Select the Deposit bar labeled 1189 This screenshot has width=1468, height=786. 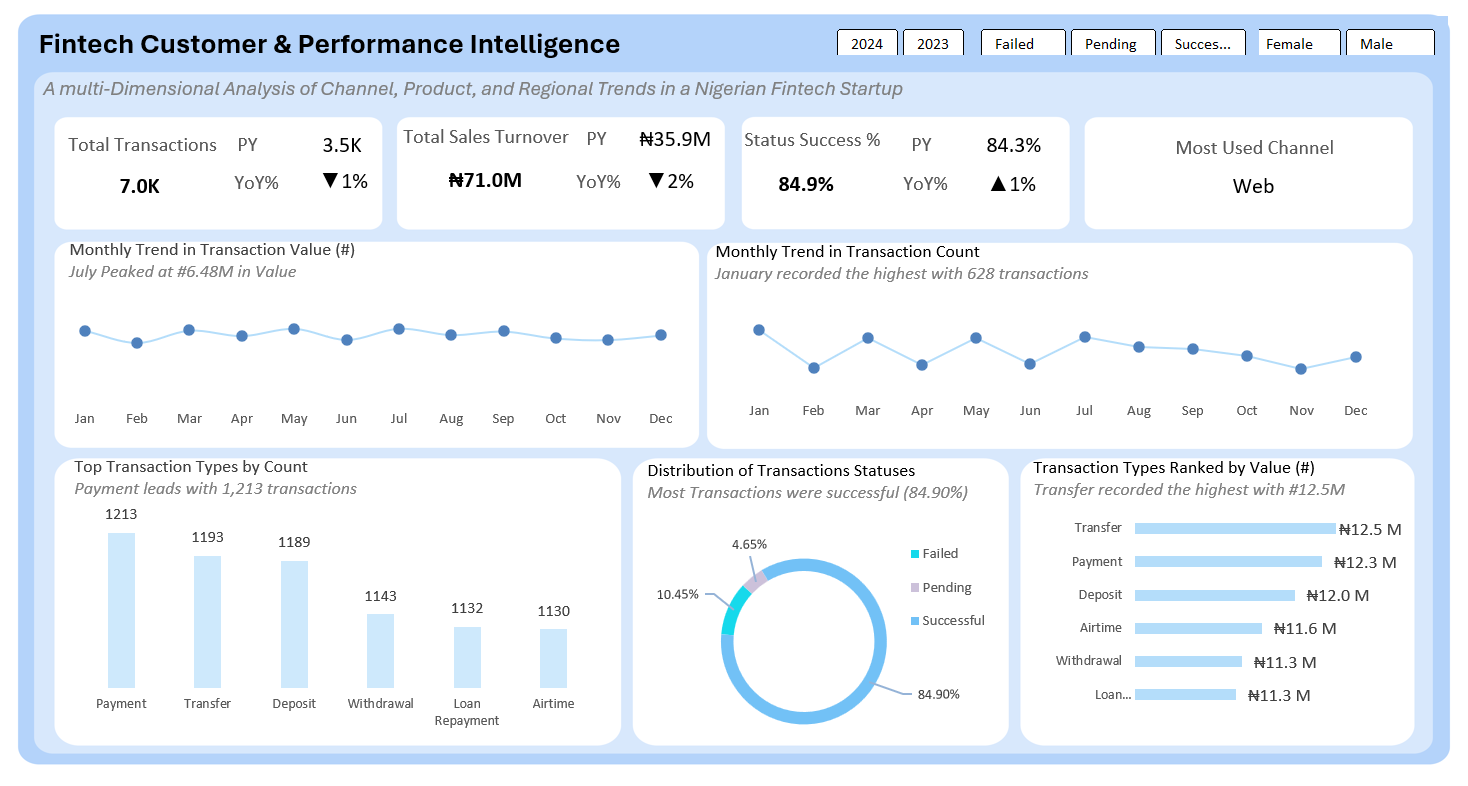[x=294, y=624]
